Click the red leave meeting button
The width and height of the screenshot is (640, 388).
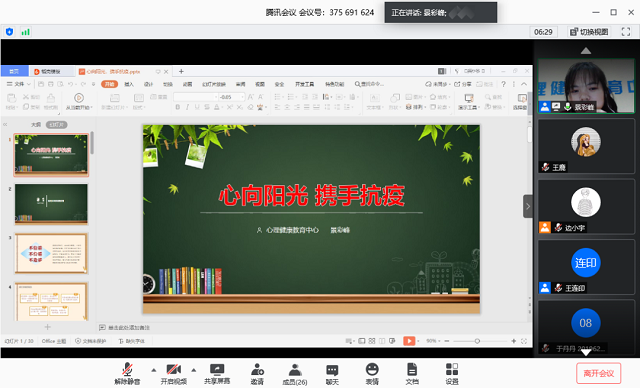(x=599, y=373)
